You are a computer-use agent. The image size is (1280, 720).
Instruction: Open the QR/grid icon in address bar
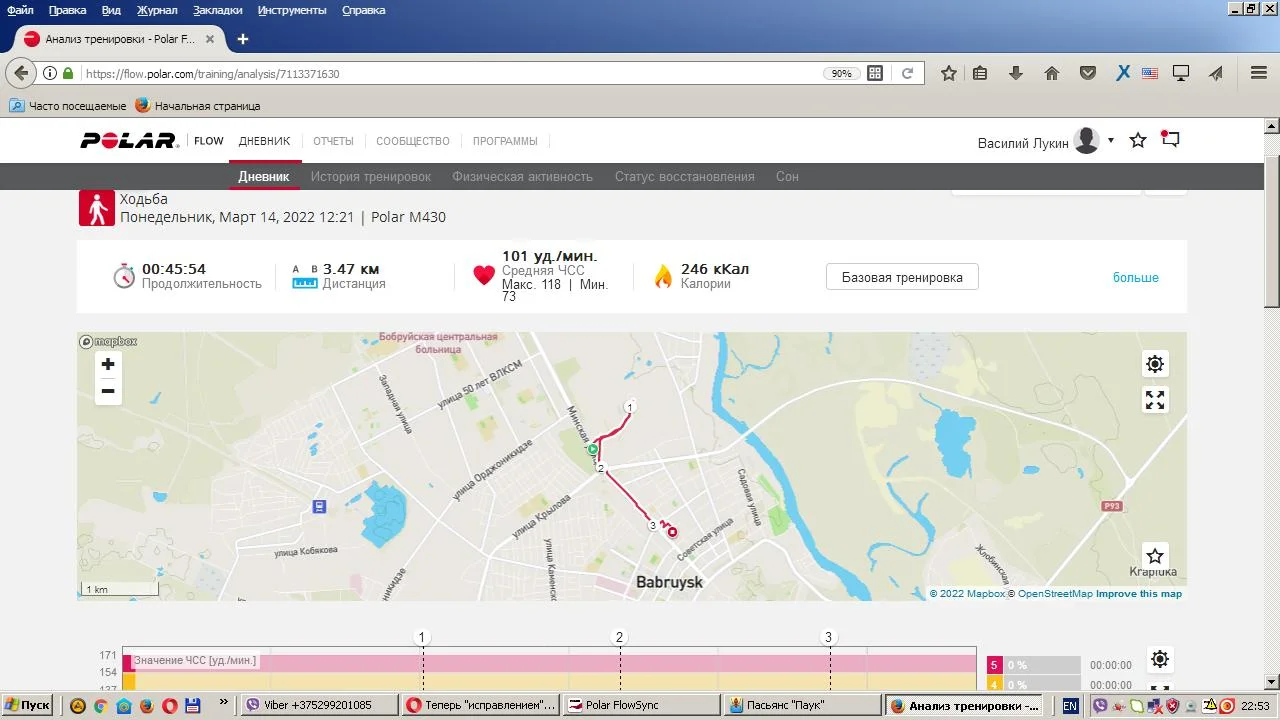[875, 73]
